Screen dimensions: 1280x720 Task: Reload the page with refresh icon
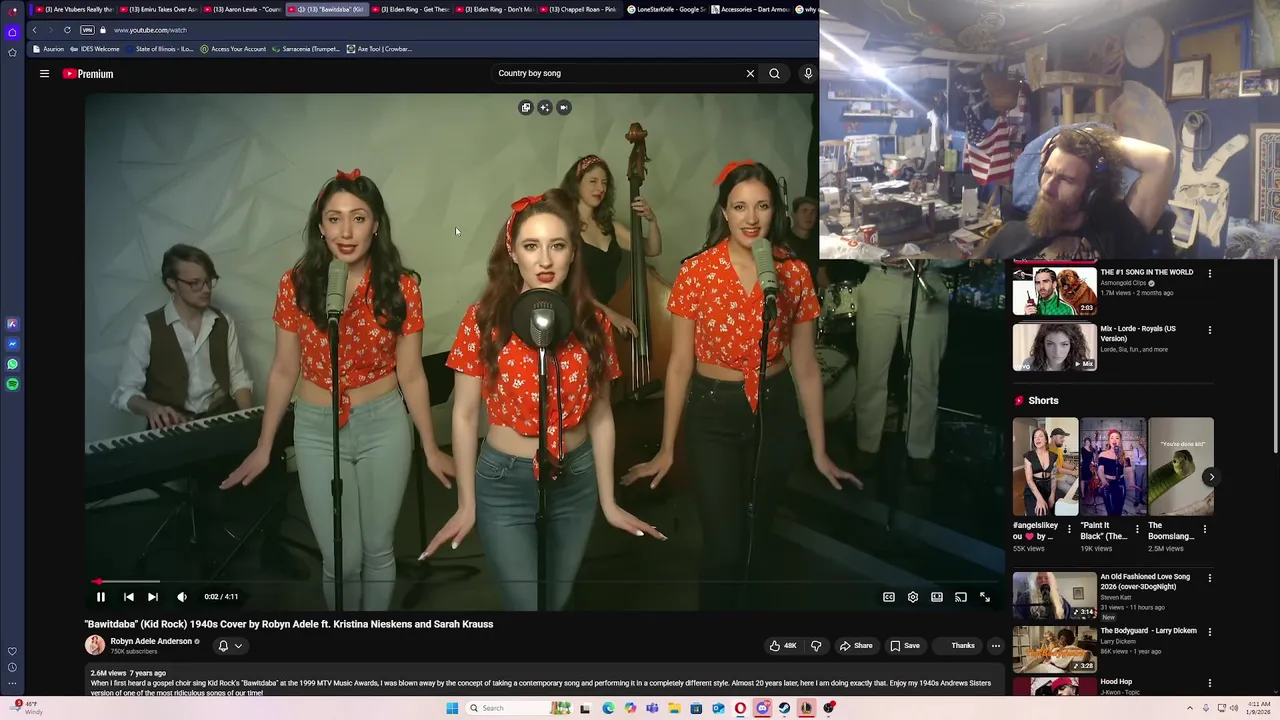67,30
